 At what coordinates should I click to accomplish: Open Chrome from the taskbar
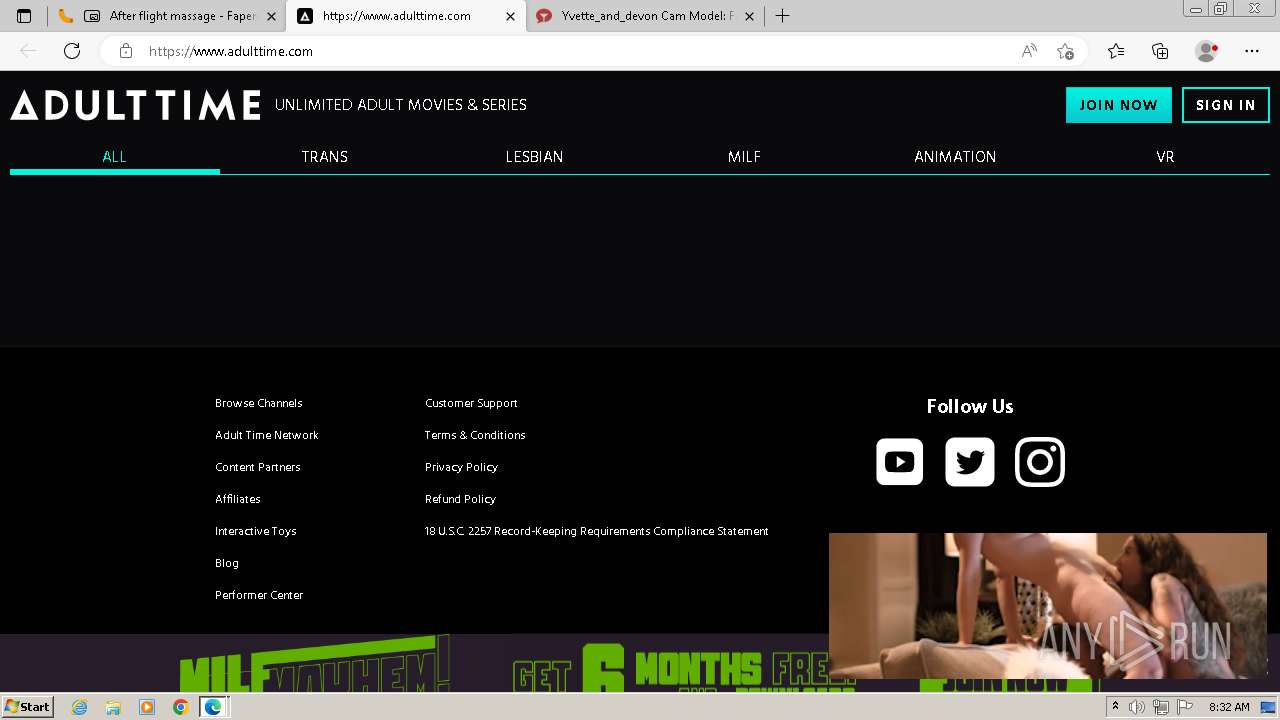tap(180, 707)
